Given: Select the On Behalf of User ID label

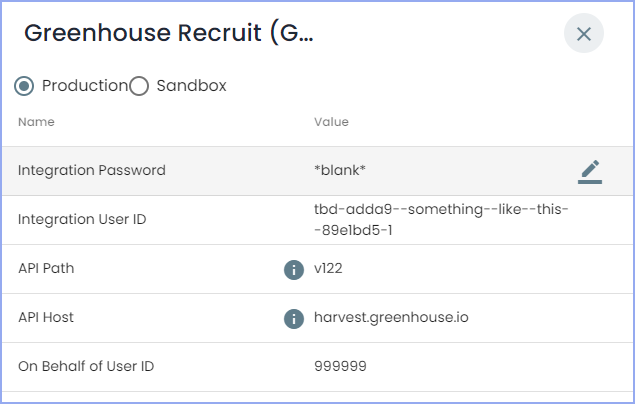Looking at the screenshot, I should tap(86, 367).
